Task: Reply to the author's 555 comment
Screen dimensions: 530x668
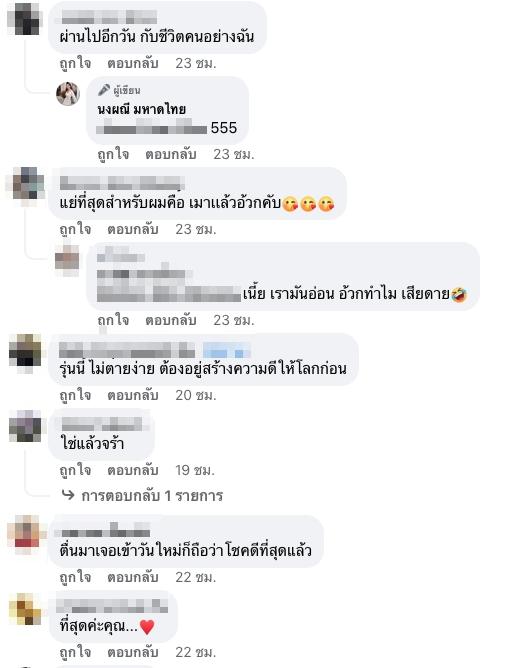Action: pyautogui.click(x=170, y=154)
